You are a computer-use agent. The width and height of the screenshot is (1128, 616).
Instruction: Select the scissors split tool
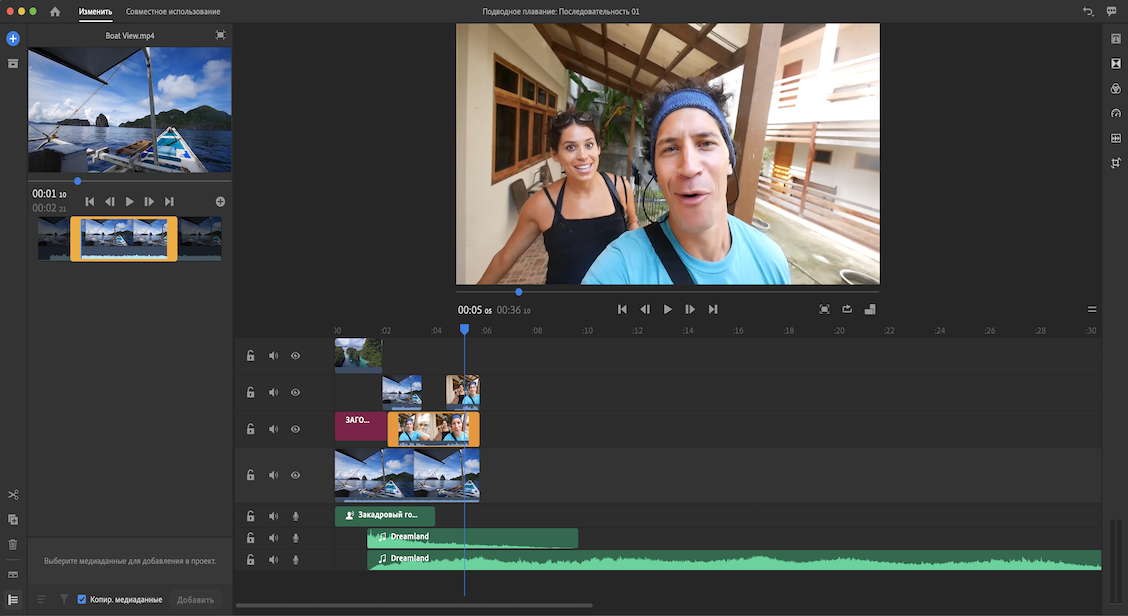point(13,495)
